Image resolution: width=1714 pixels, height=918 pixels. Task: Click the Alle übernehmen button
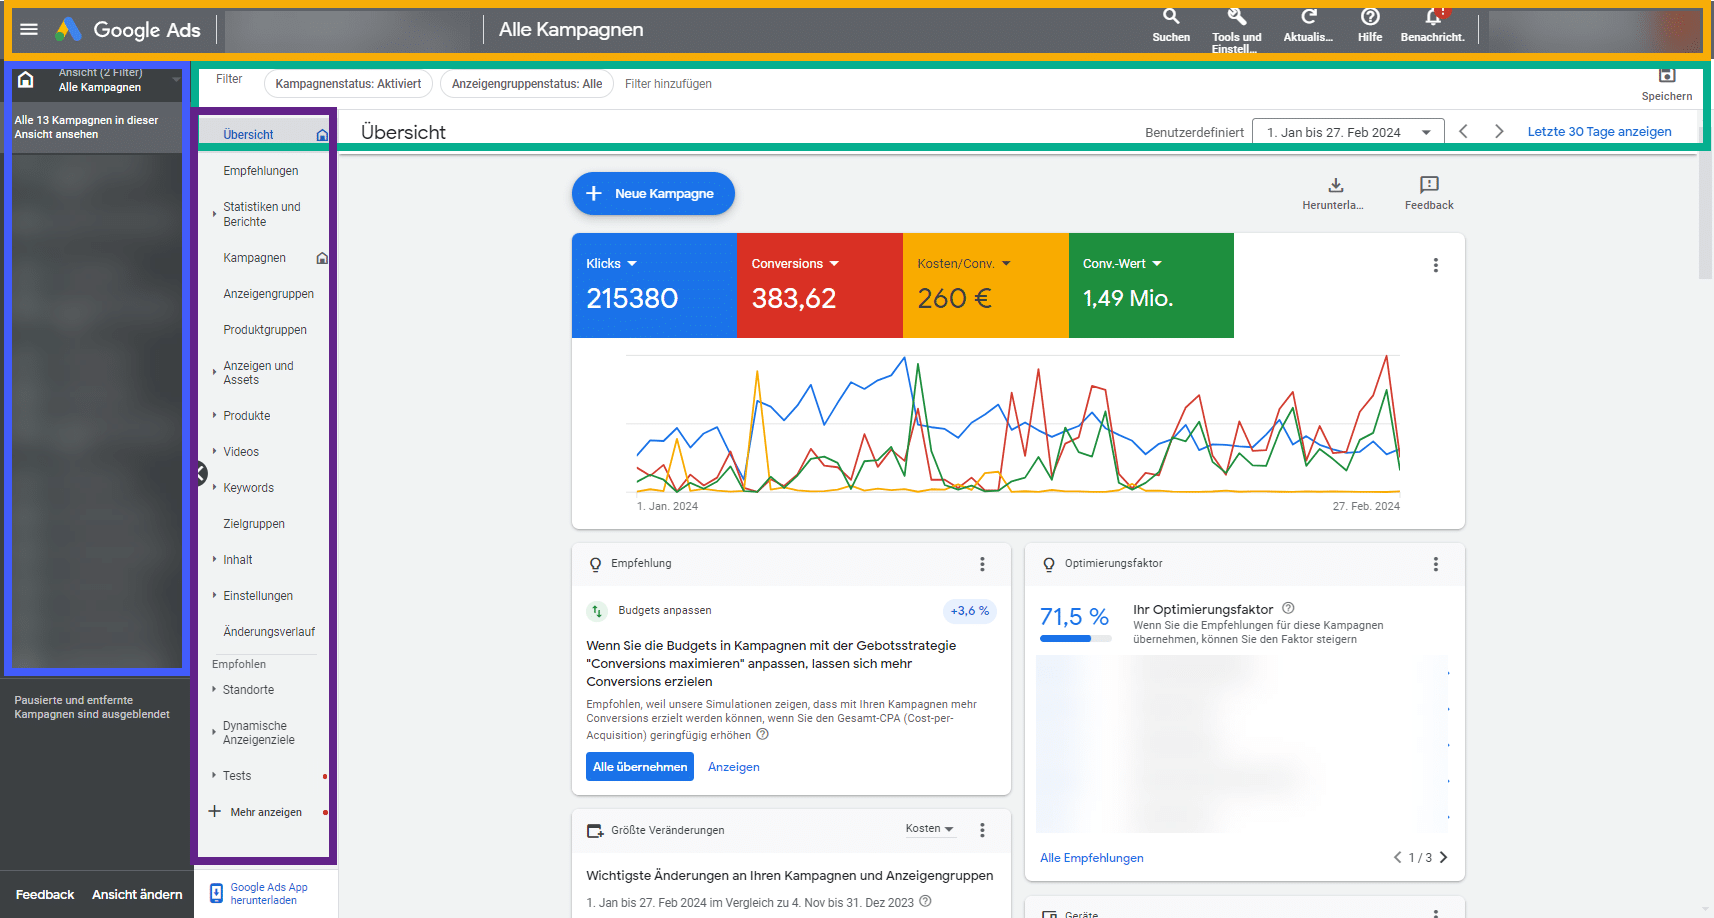click(x=640, y=767)
